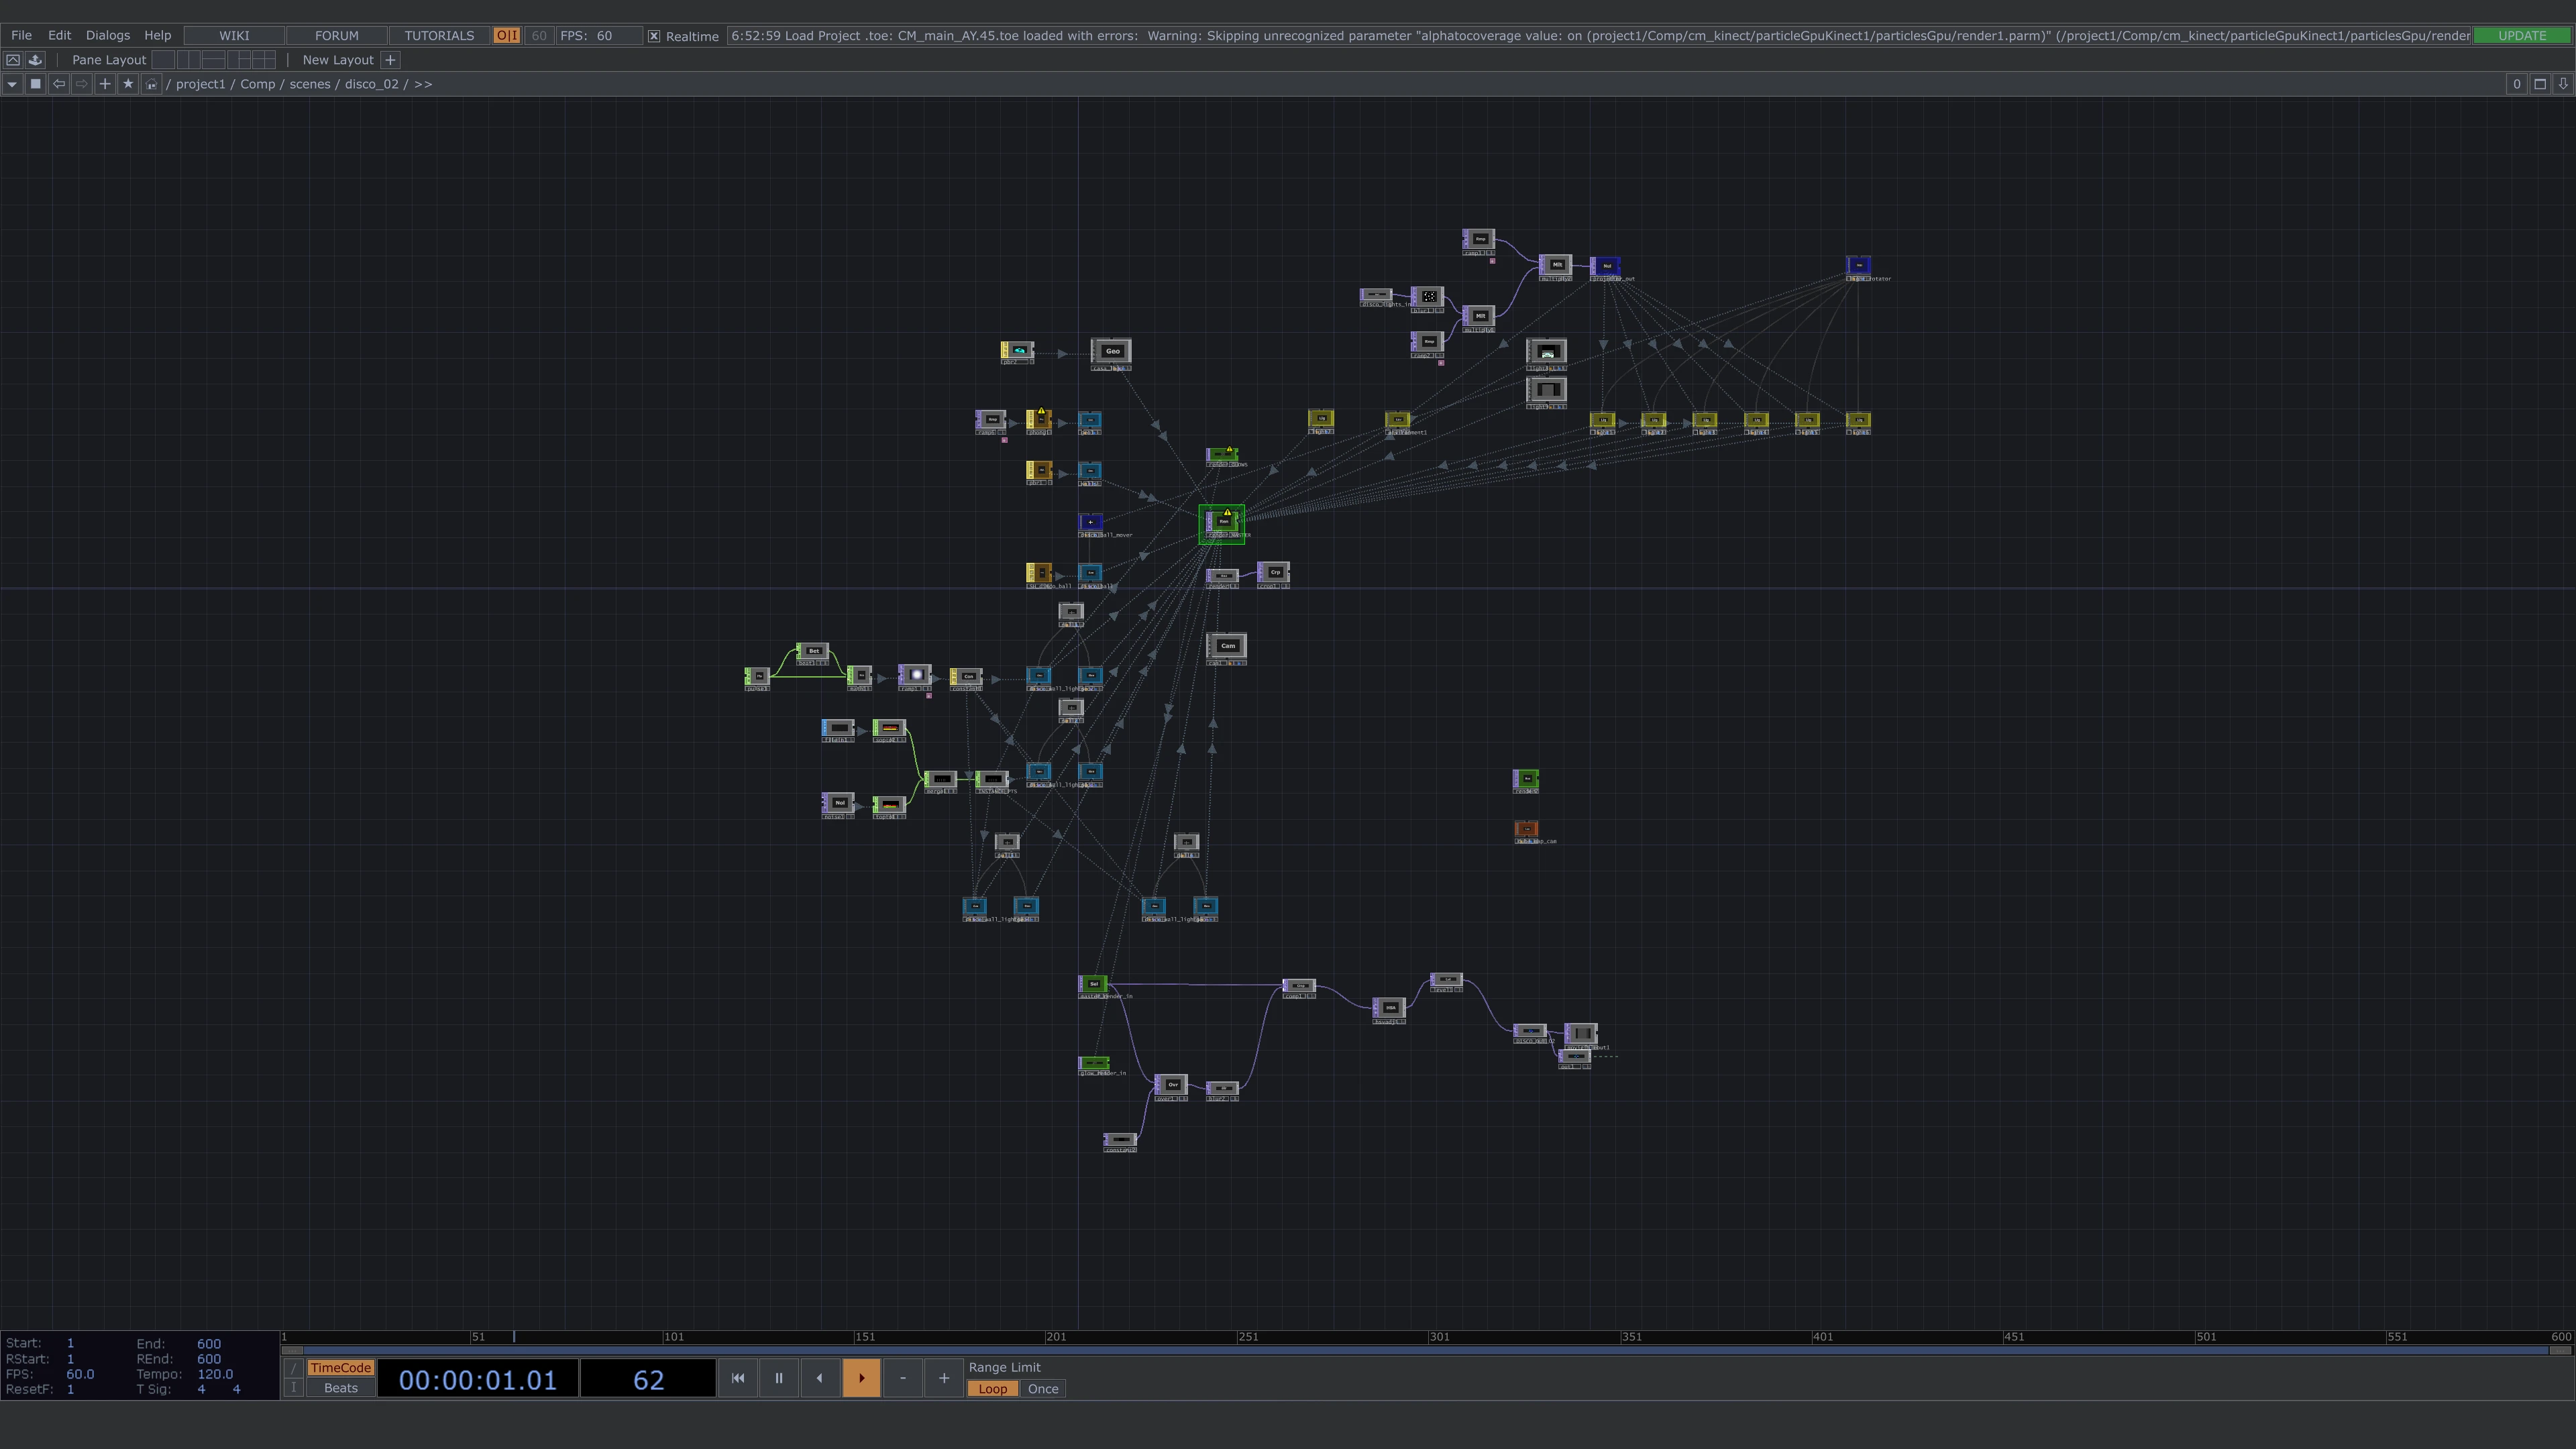Click the timeline range bar
The height and width of the screenshot is (1449, 2576).
[1427, 1350]
